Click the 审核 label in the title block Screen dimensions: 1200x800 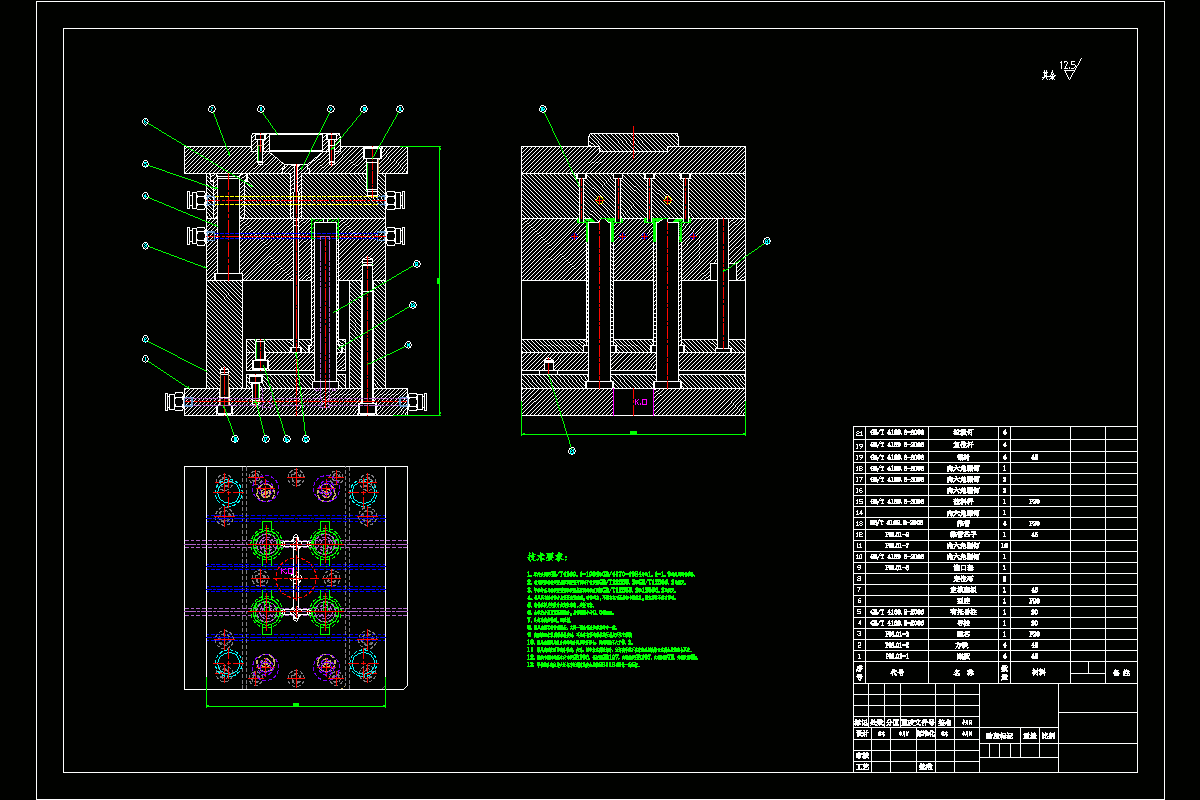[x=861, y=756]
